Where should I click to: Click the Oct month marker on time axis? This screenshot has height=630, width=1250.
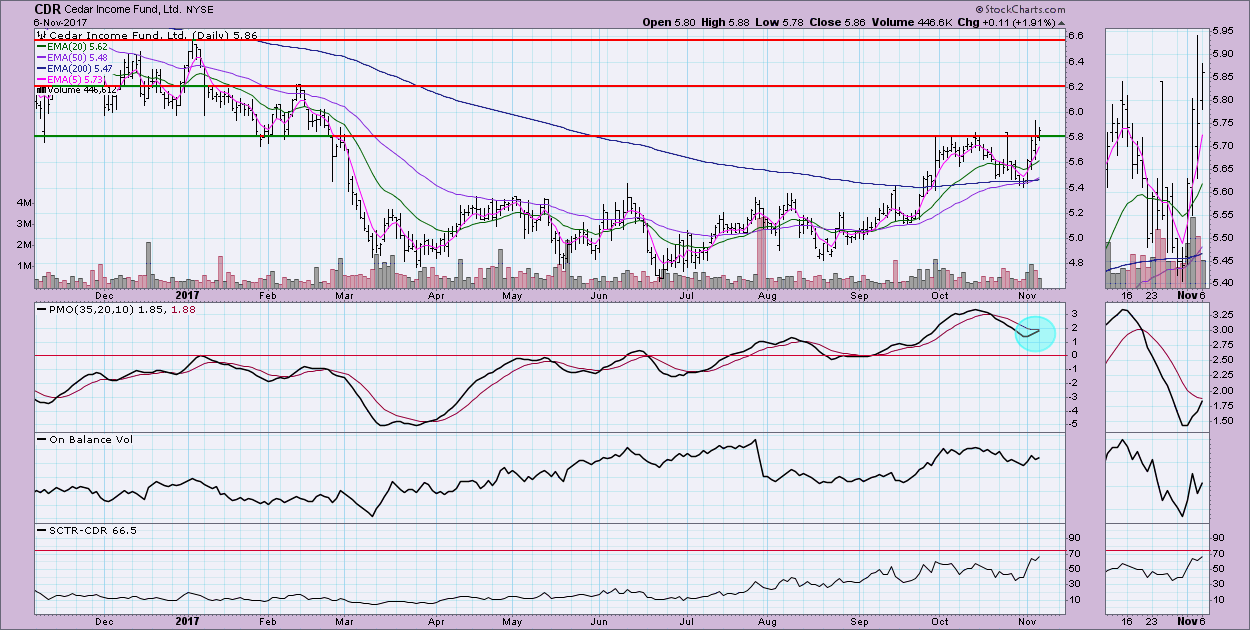[x=939, y=296]
